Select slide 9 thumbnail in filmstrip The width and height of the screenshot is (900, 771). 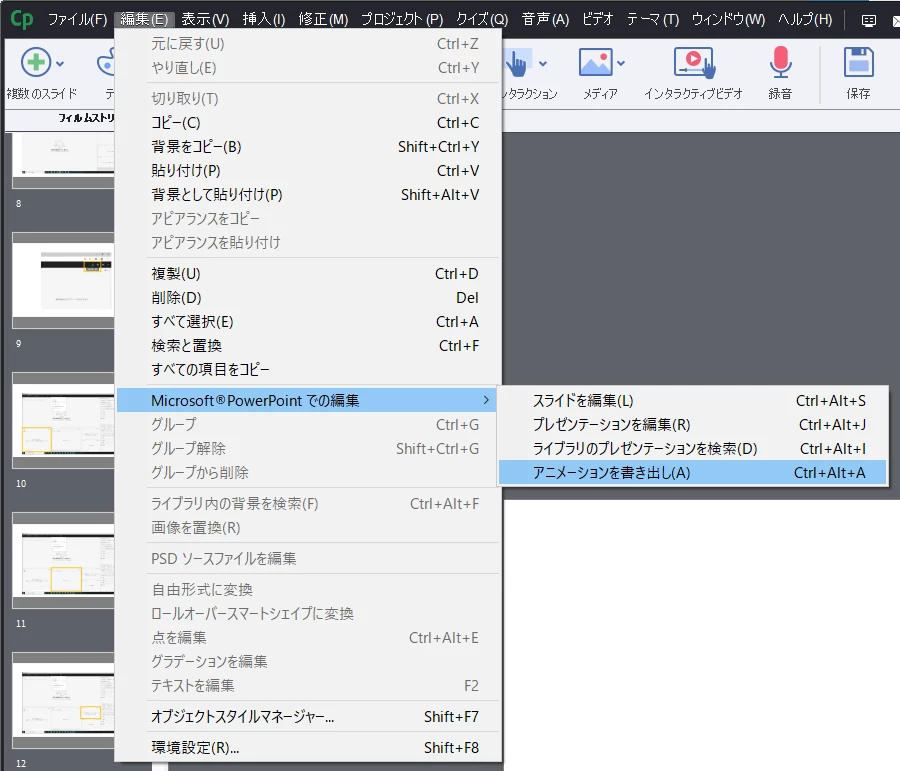[x=64, y=280]
